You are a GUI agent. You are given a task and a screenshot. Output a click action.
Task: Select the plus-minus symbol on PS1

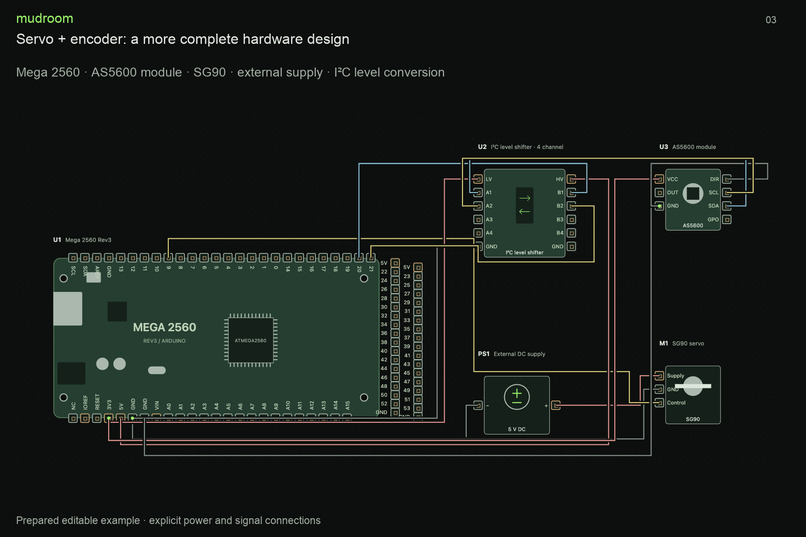click(x=517, y=397)
